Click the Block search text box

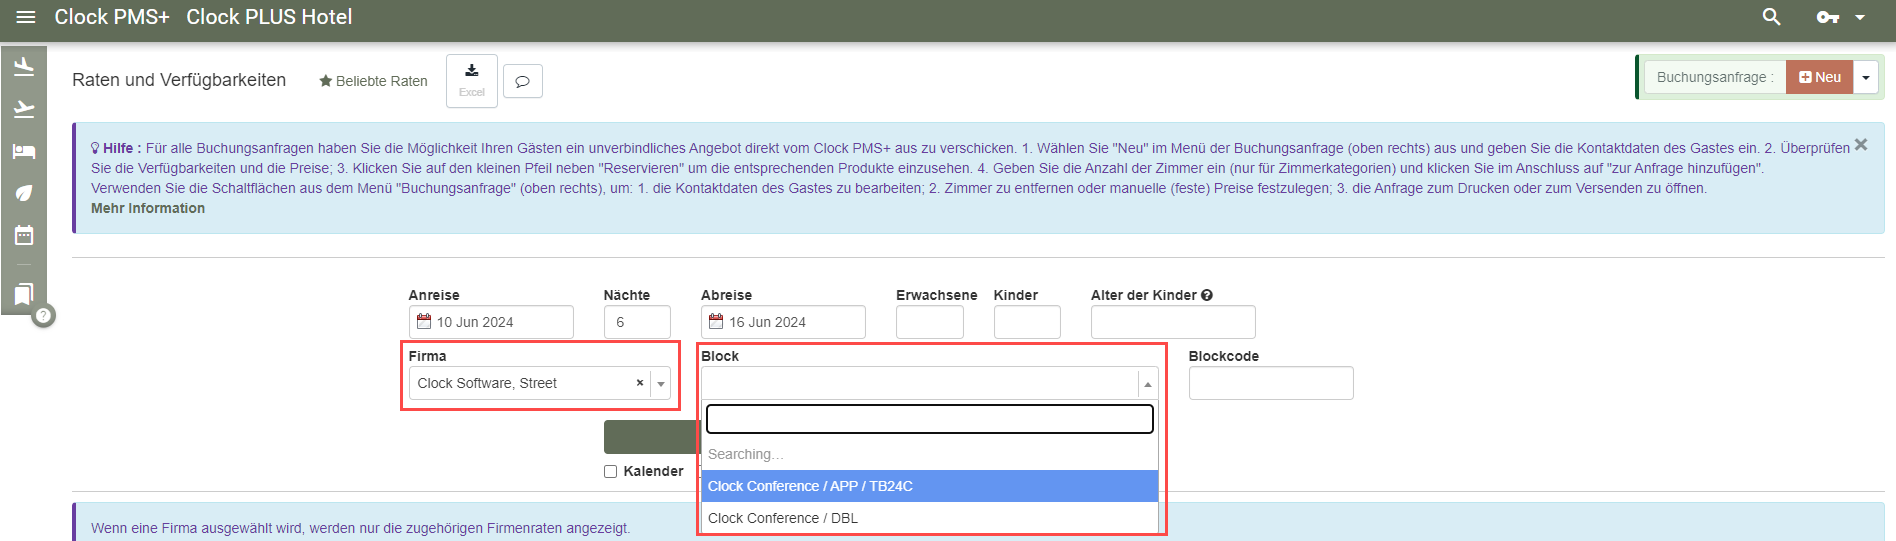coord(930,419)
